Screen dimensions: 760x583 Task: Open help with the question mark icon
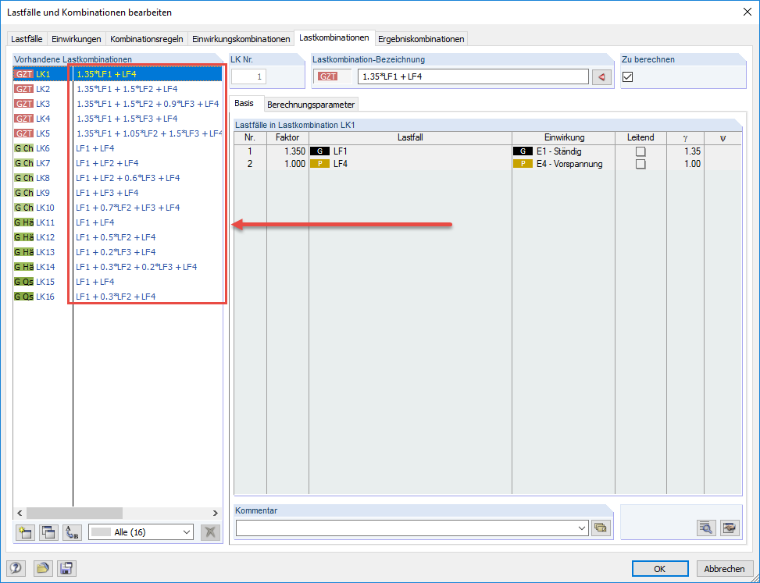point(16,568)
